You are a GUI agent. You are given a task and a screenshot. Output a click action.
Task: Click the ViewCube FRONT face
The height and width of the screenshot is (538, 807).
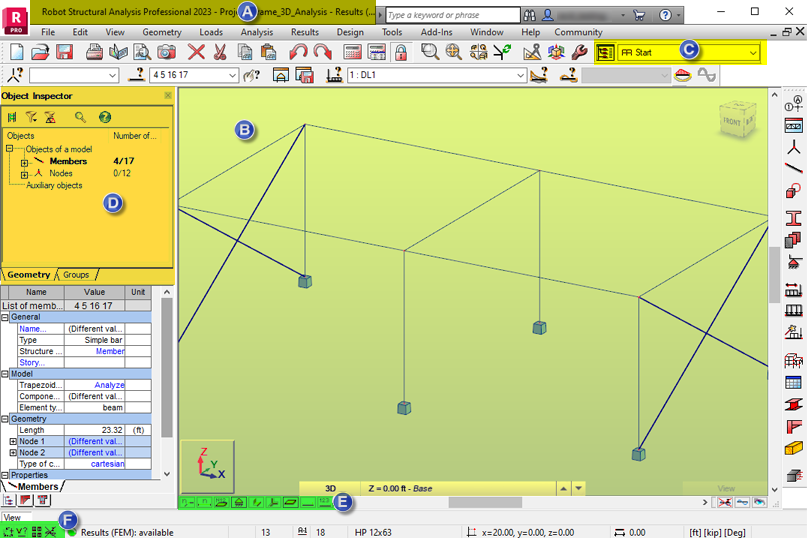(x=731, y=122)
